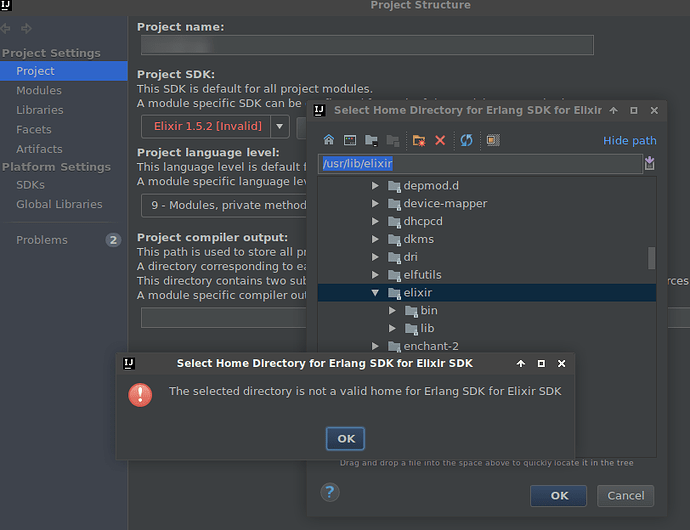690x530 pixels.
Task: Click OK in the file chooser dialog
Action: [x=558, y=496]
